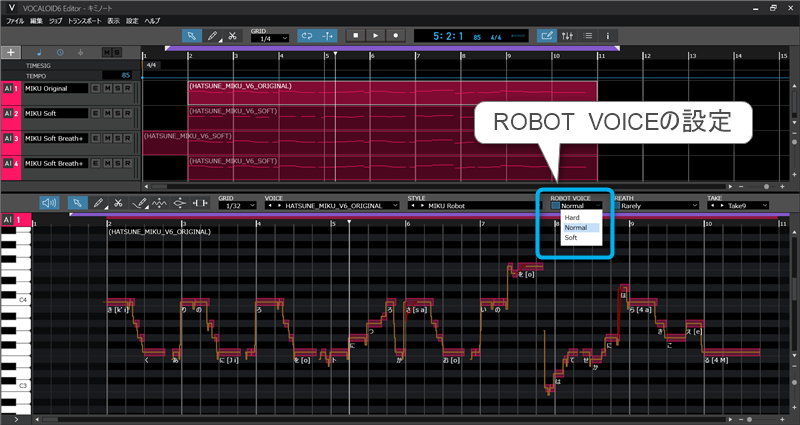Open the mixer panel icon
The image size is (800, 425).
click(x=567, y=36)
